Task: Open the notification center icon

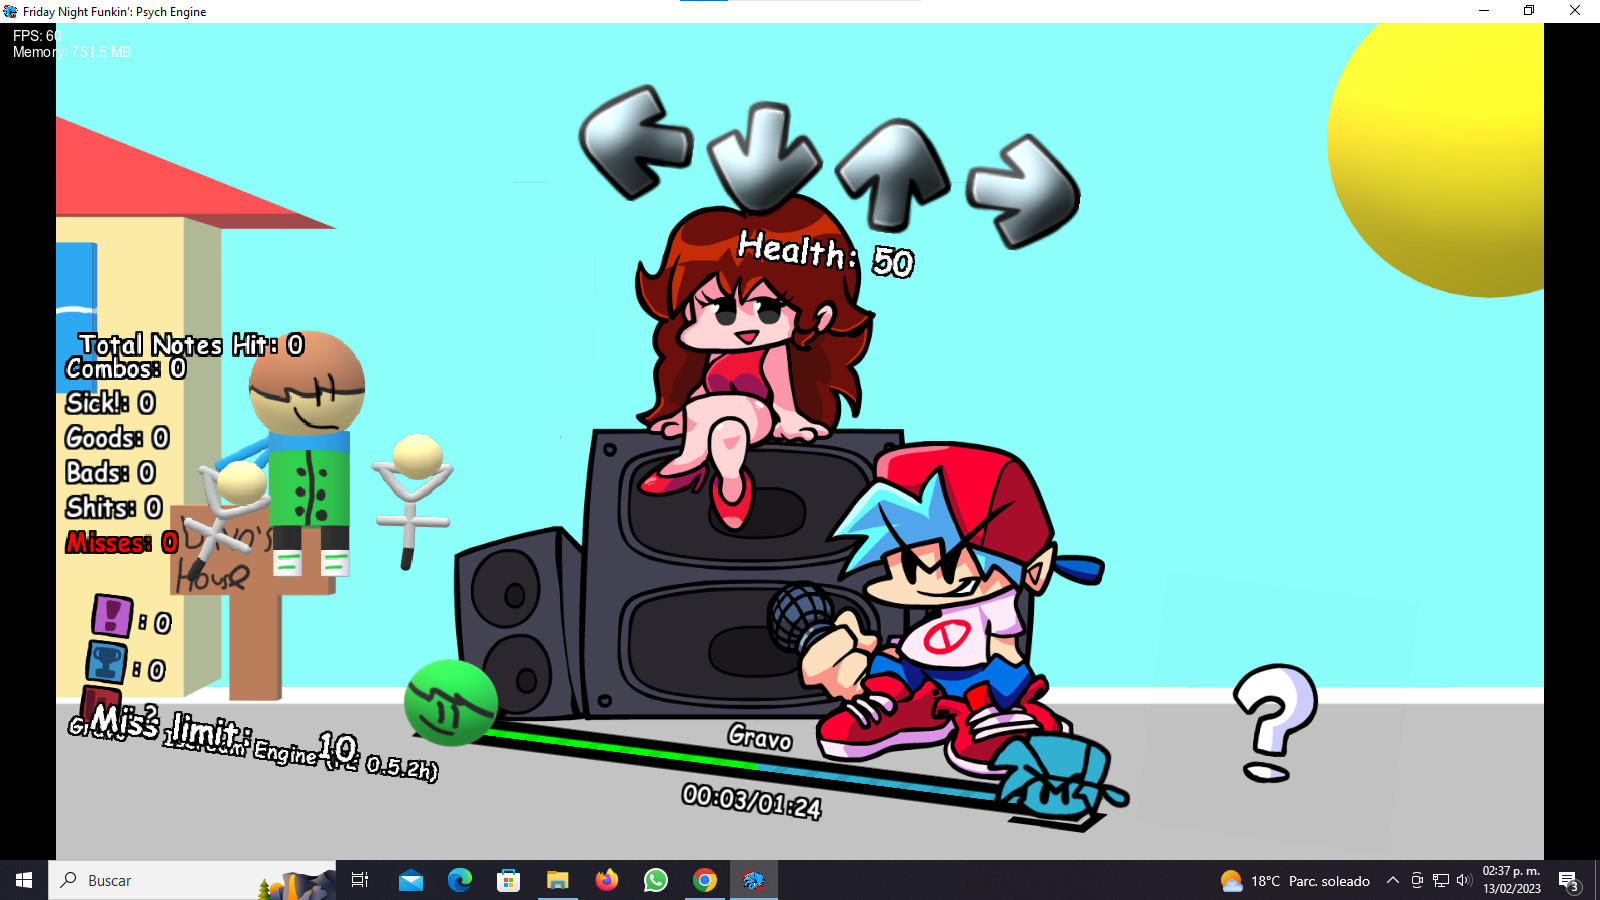Action: 1568,880
